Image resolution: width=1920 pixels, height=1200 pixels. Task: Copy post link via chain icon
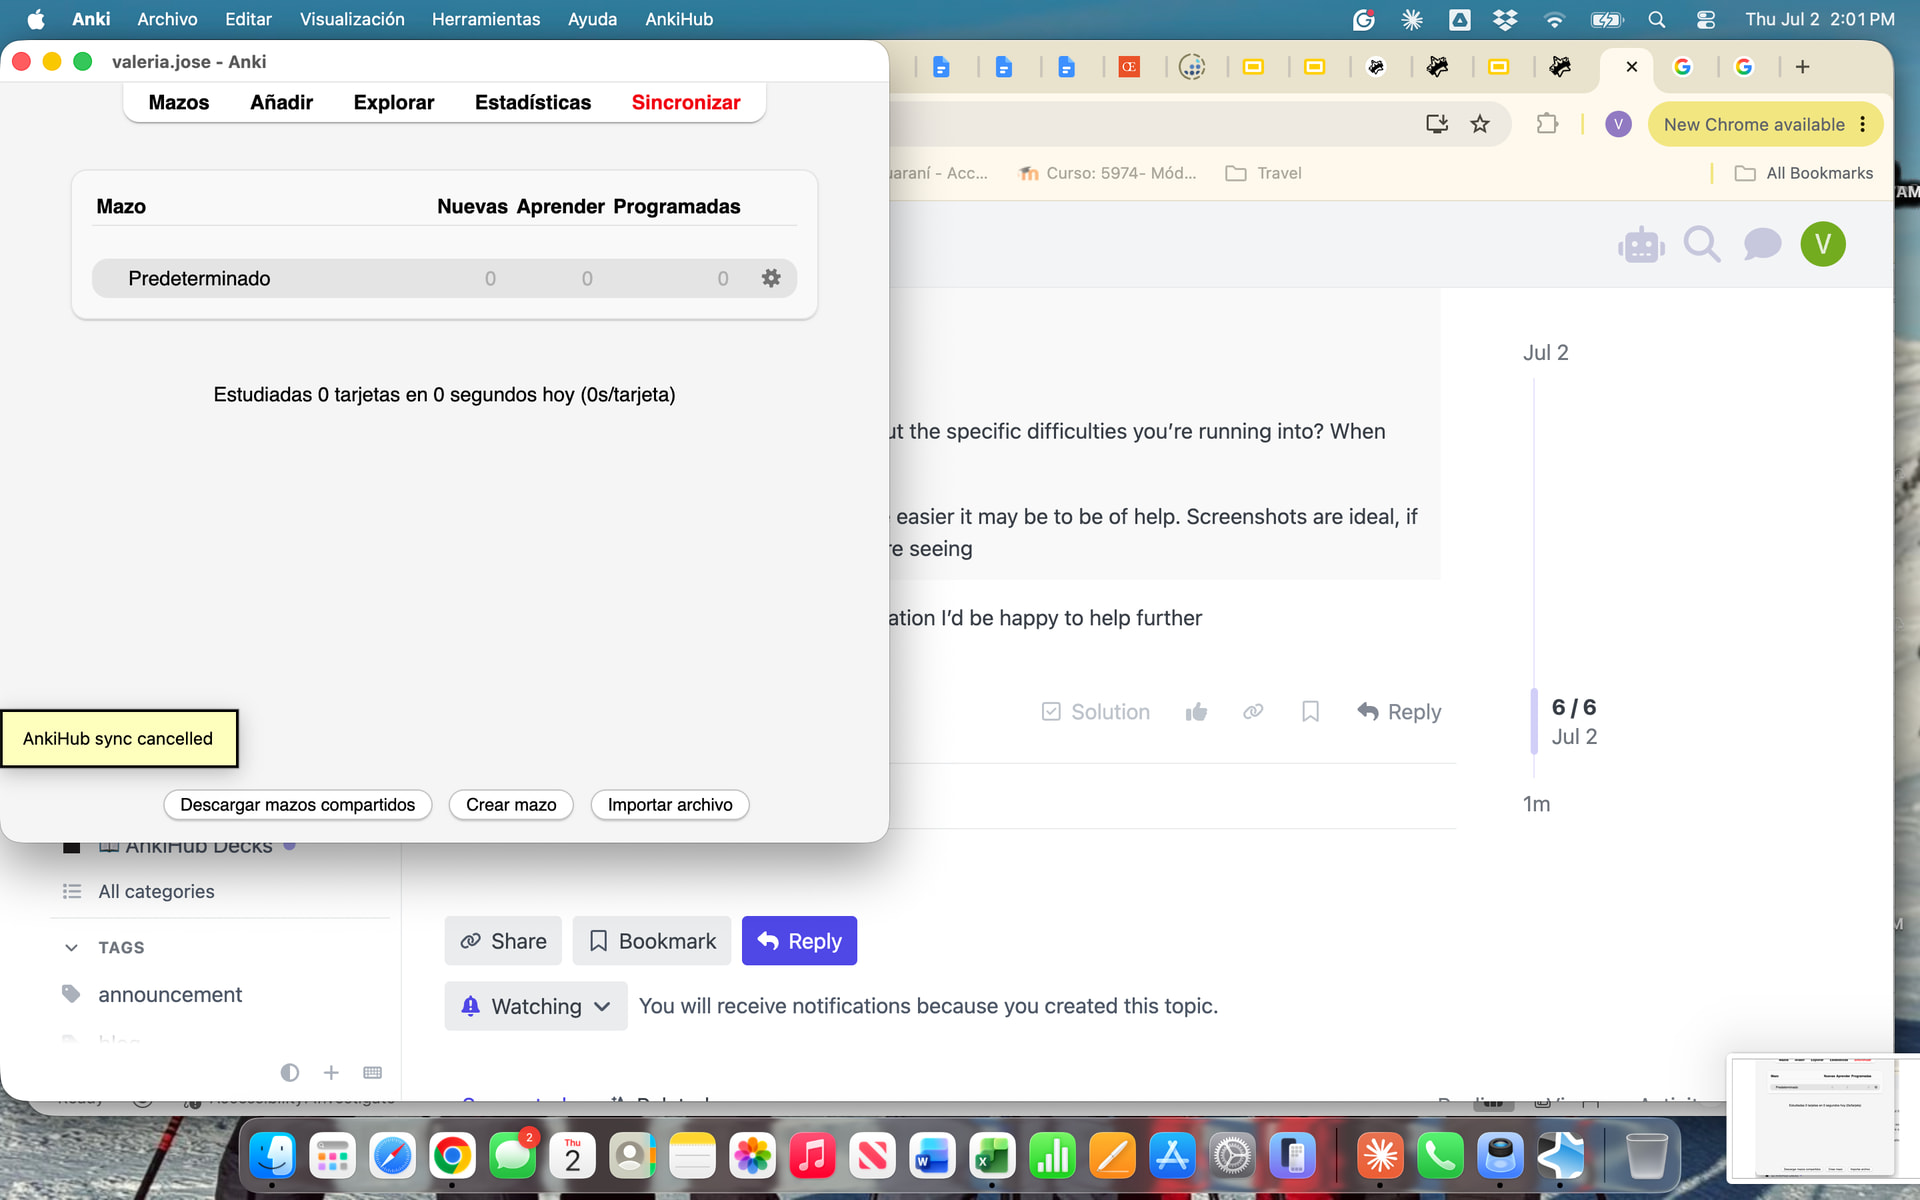tap(1253, 712)
